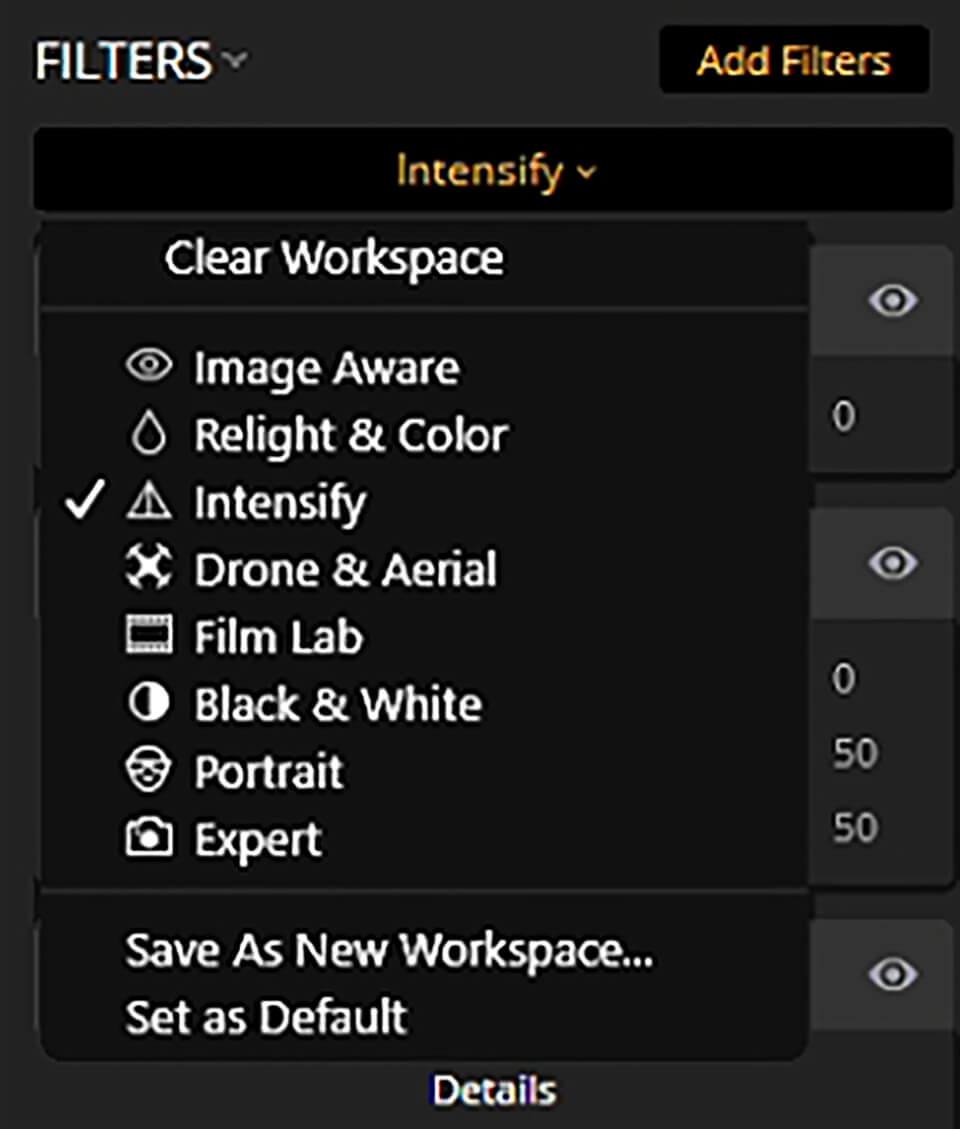
Task: Select the Intensify triangle icon
Action: (148, 501)
